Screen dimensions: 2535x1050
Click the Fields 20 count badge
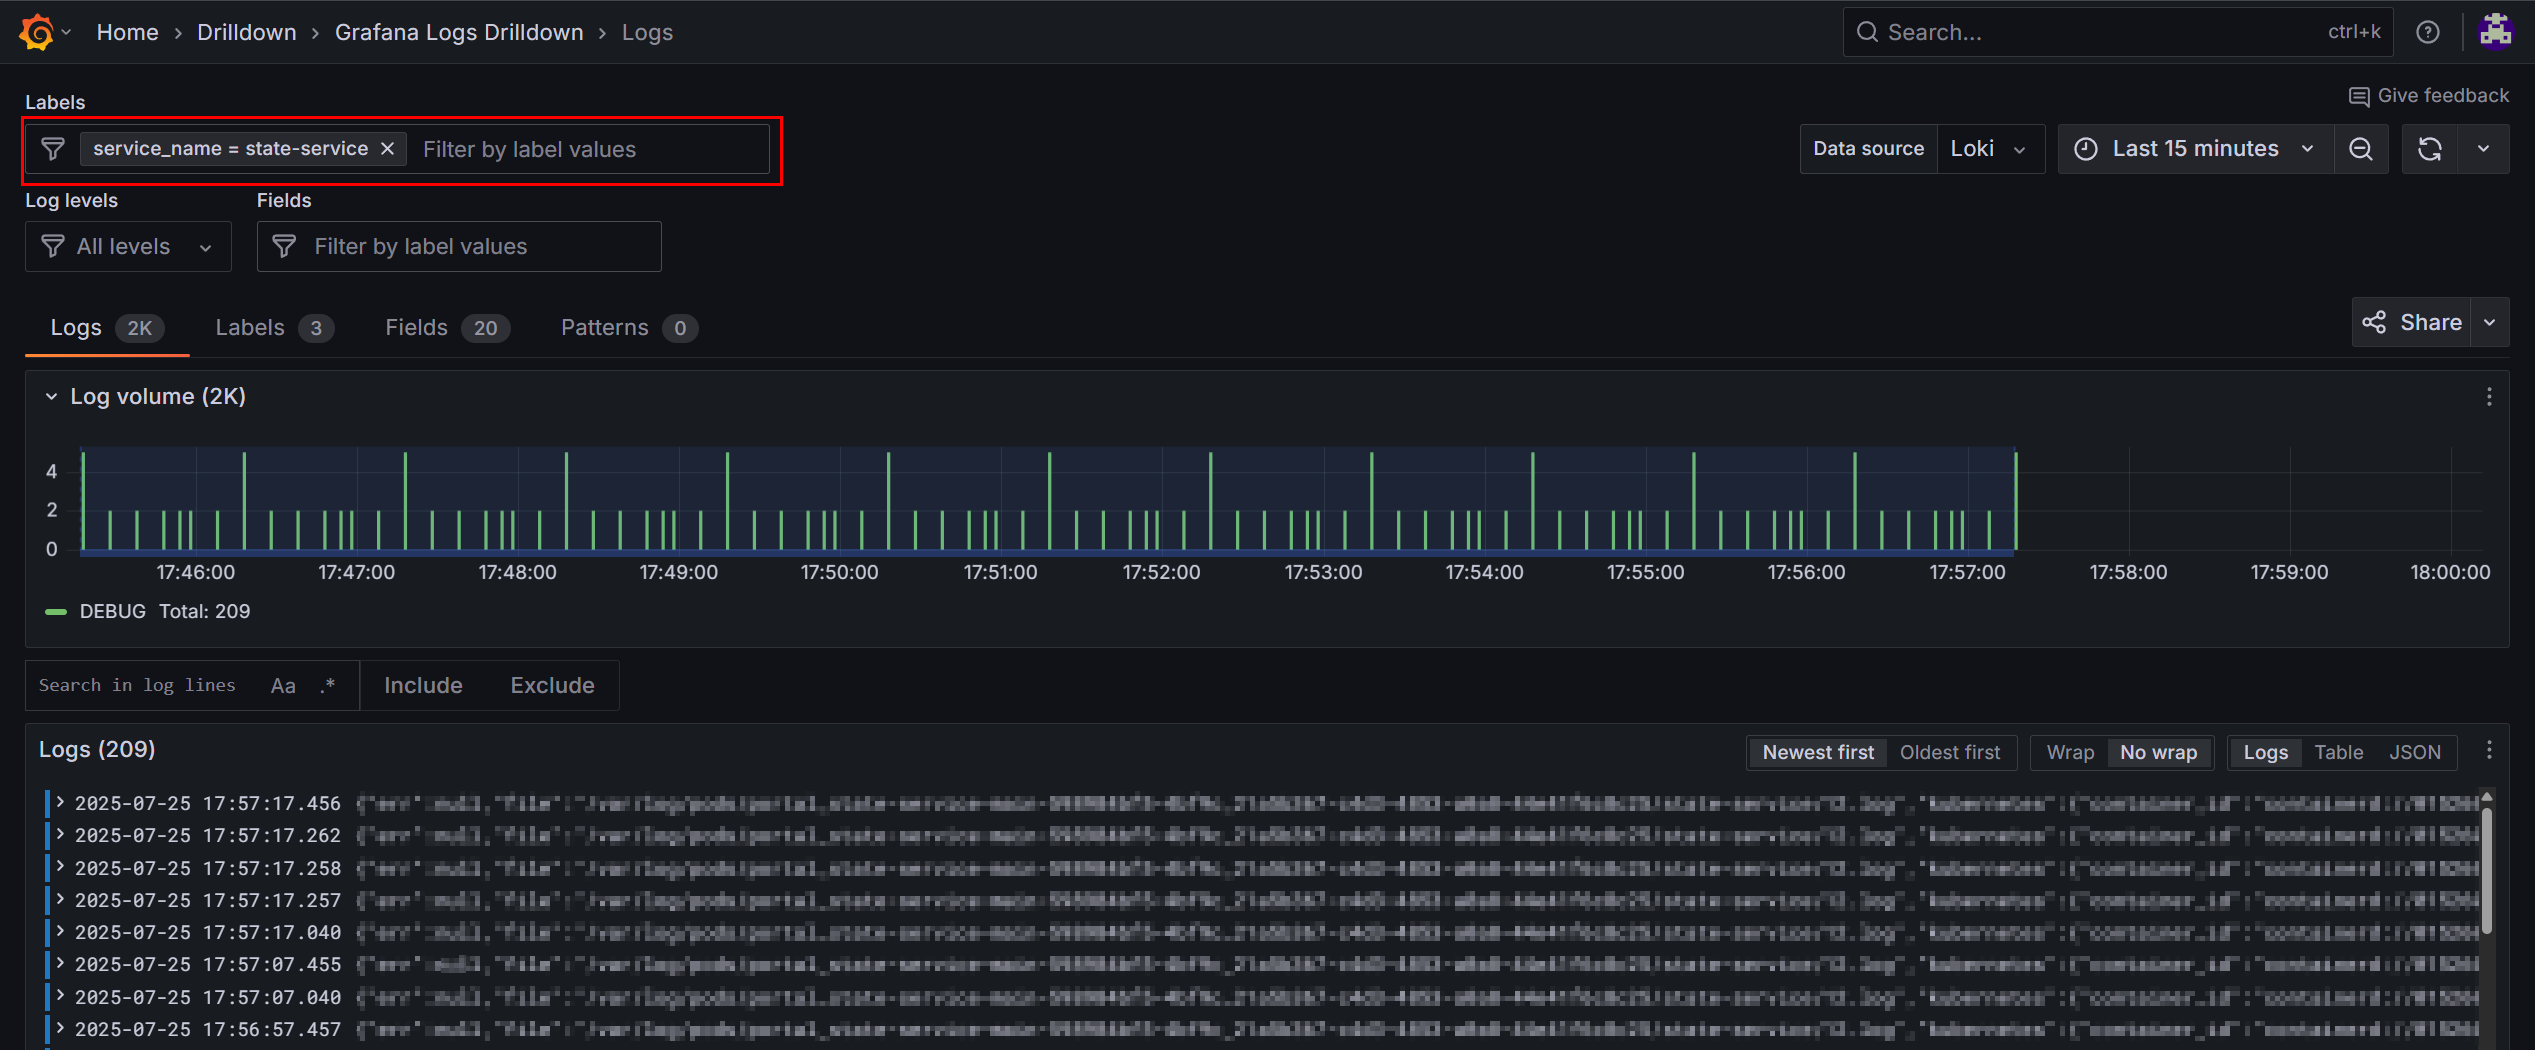click(485, 328)
